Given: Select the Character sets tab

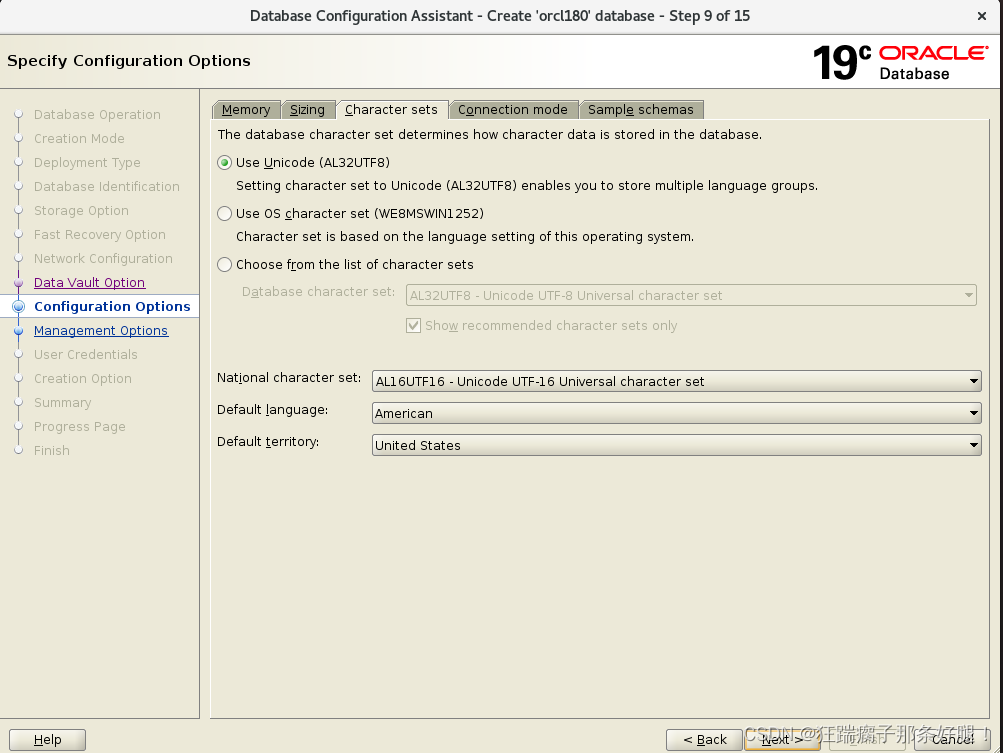Looking at the screenshot, I should [391, 110].
